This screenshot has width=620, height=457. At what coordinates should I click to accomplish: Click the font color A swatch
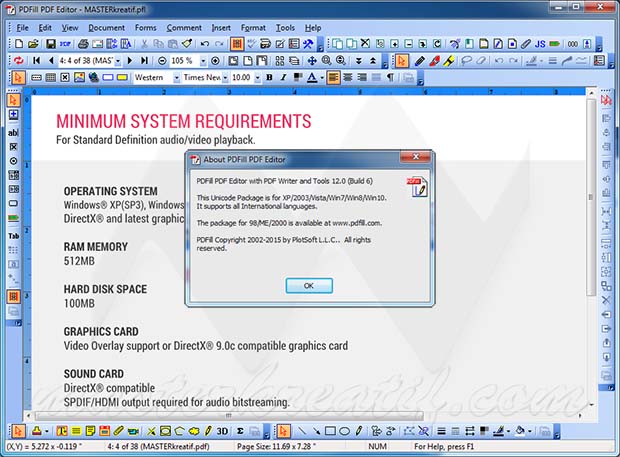[x=312, y=77]
